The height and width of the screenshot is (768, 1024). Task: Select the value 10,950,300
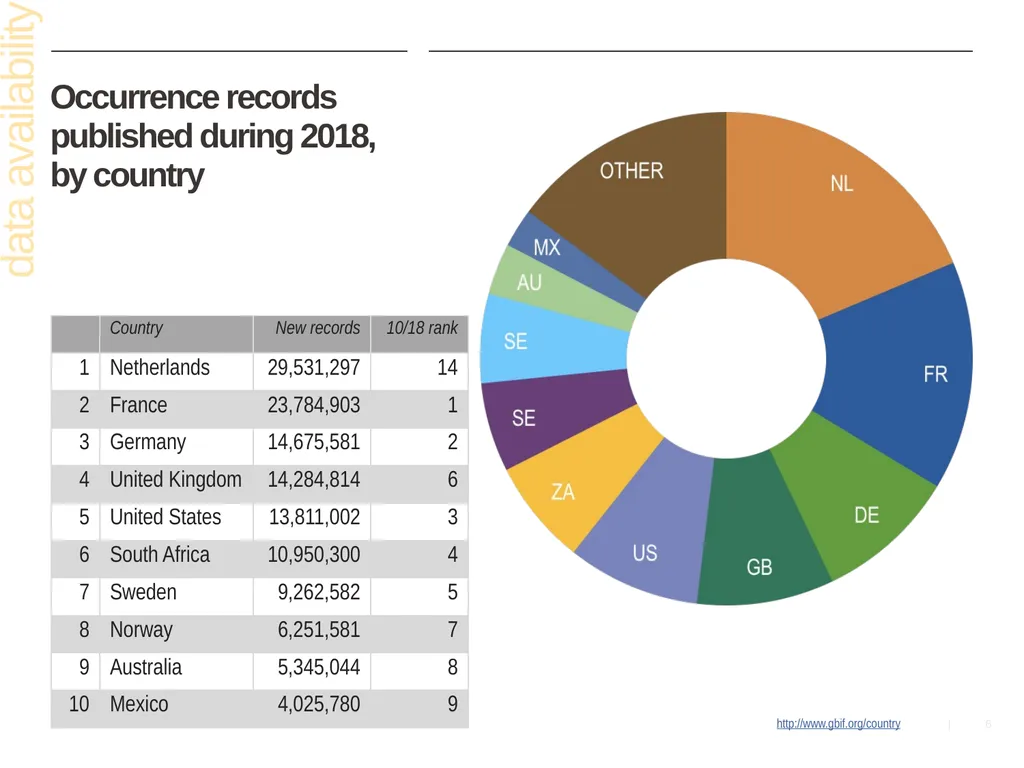[x=313, y=554]
